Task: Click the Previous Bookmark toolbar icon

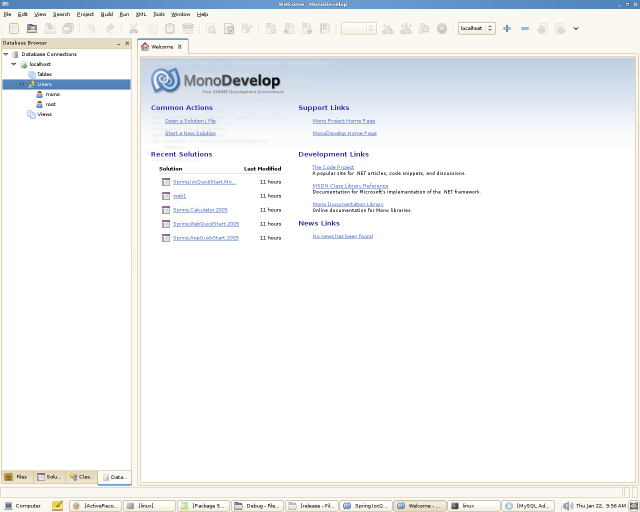Action: (x=289, y=28)
